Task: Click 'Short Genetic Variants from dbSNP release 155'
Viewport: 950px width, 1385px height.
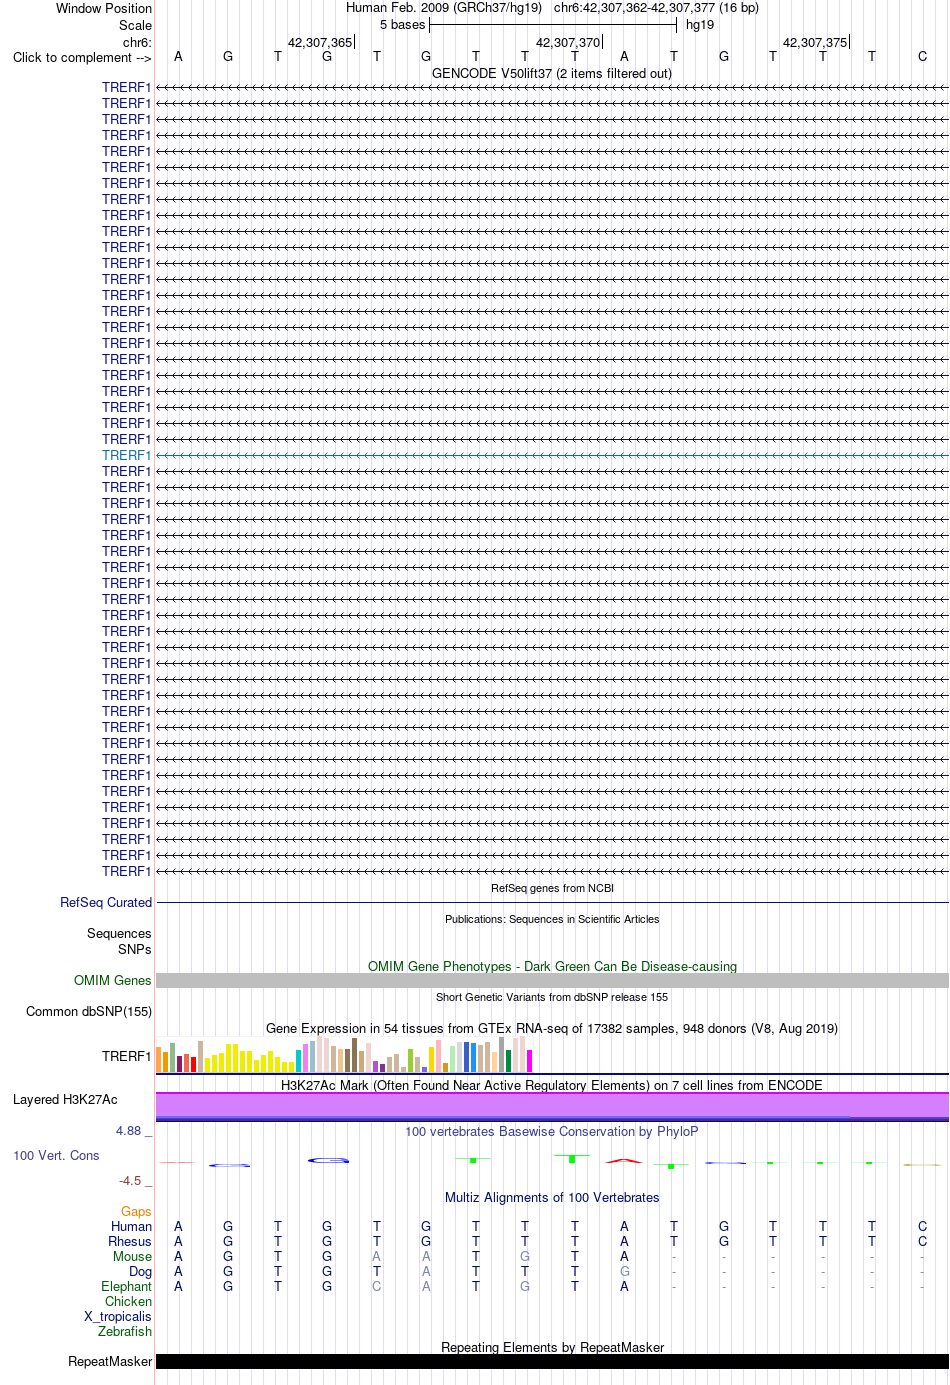Action: (x=552, y=997)
